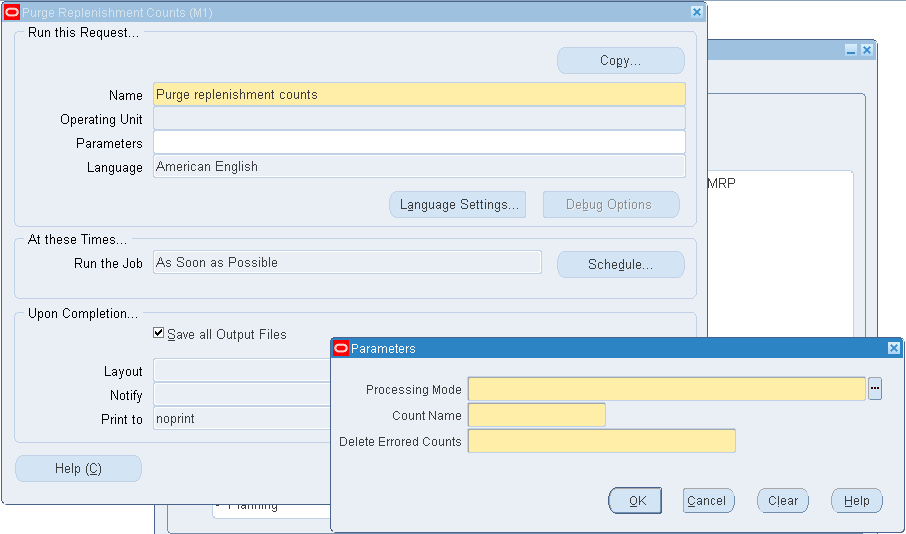Minimize the background window behind the form
This screenshot has height=534, width=906.
point(851,50)
